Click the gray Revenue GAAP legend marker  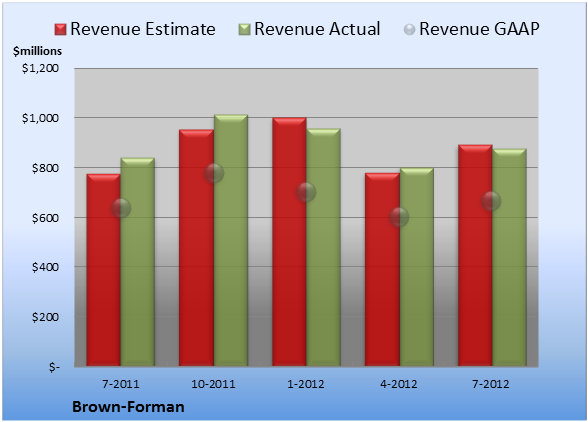coord(410,30)
